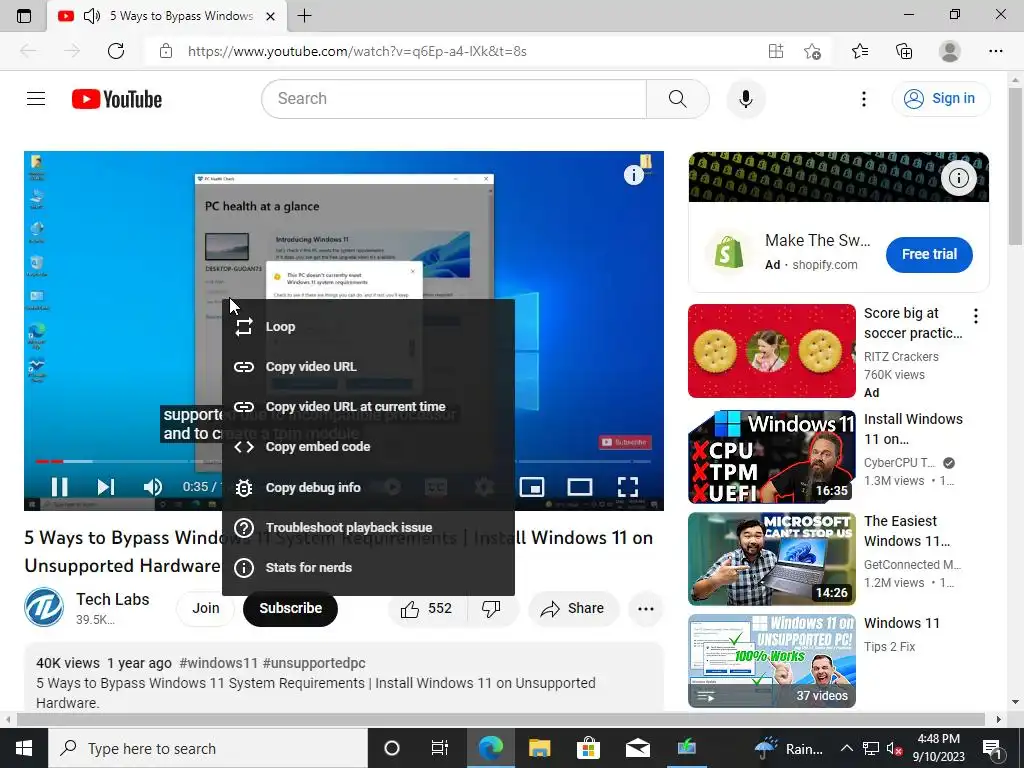This screenshot has height=768, width=1024.
Task: Open Task View on the taskbar
Action: (x=440, y=748)
